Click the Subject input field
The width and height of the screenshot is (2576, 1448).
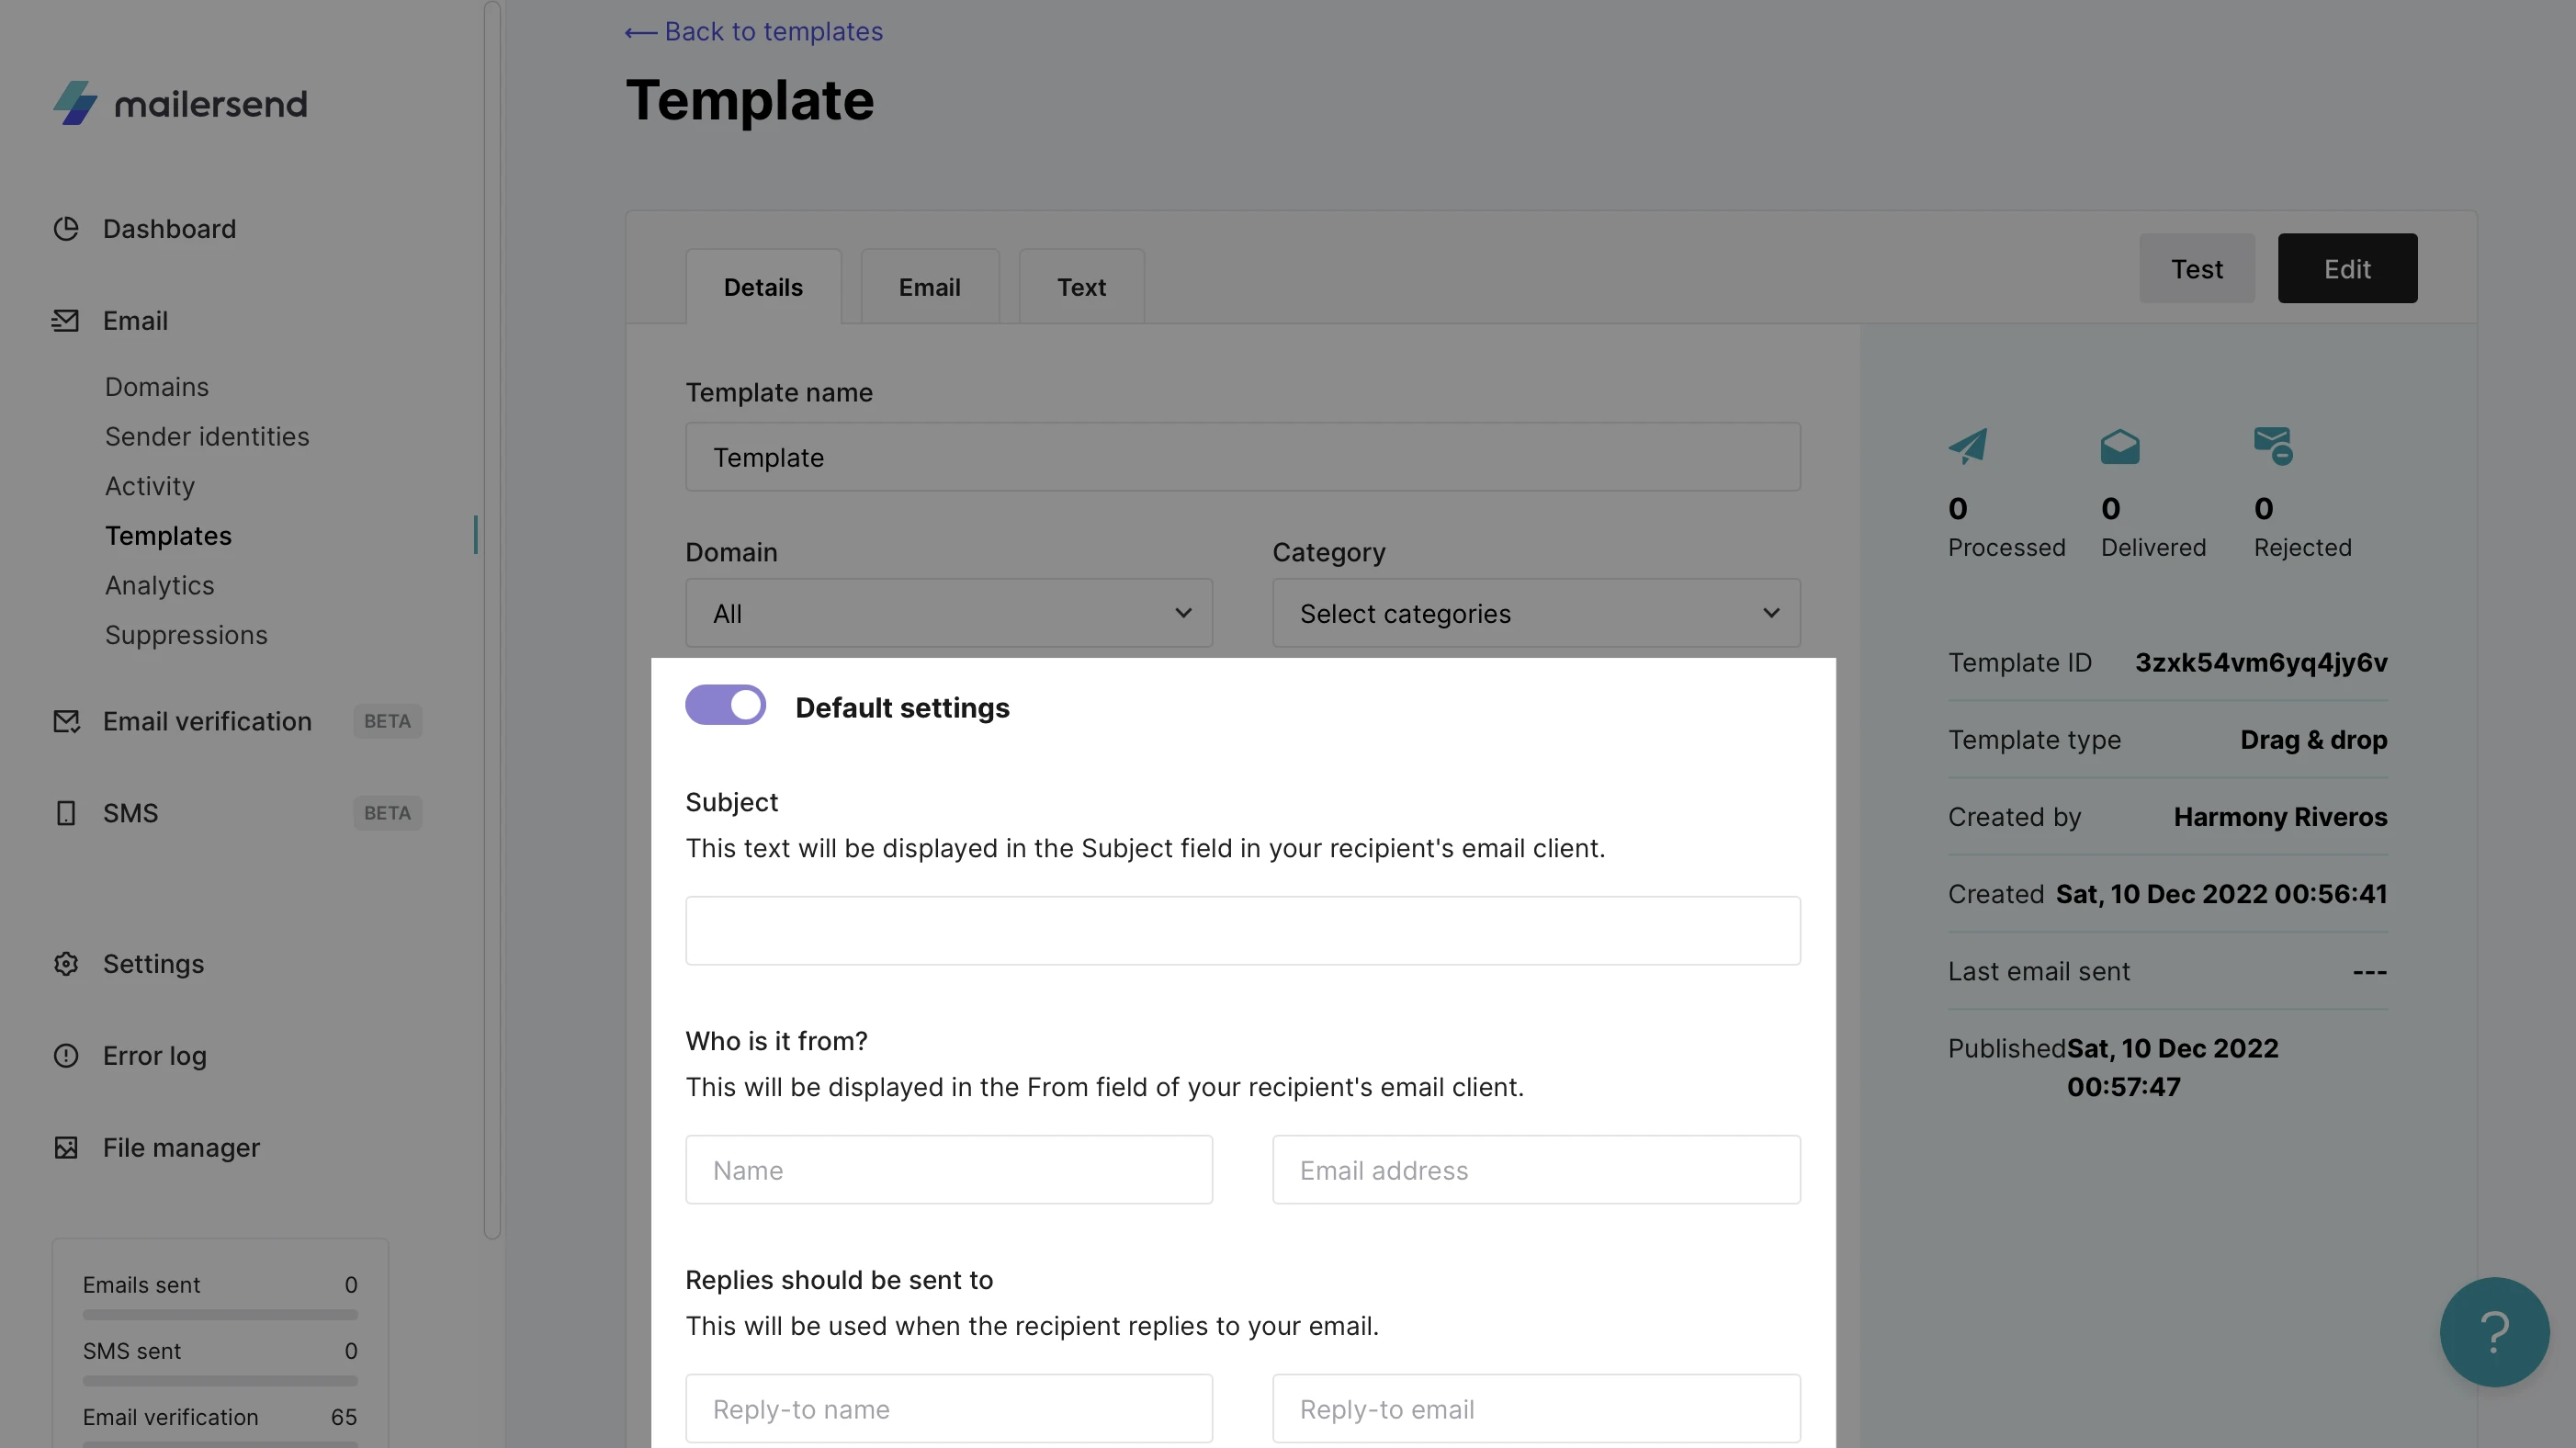pos(1242,931)
